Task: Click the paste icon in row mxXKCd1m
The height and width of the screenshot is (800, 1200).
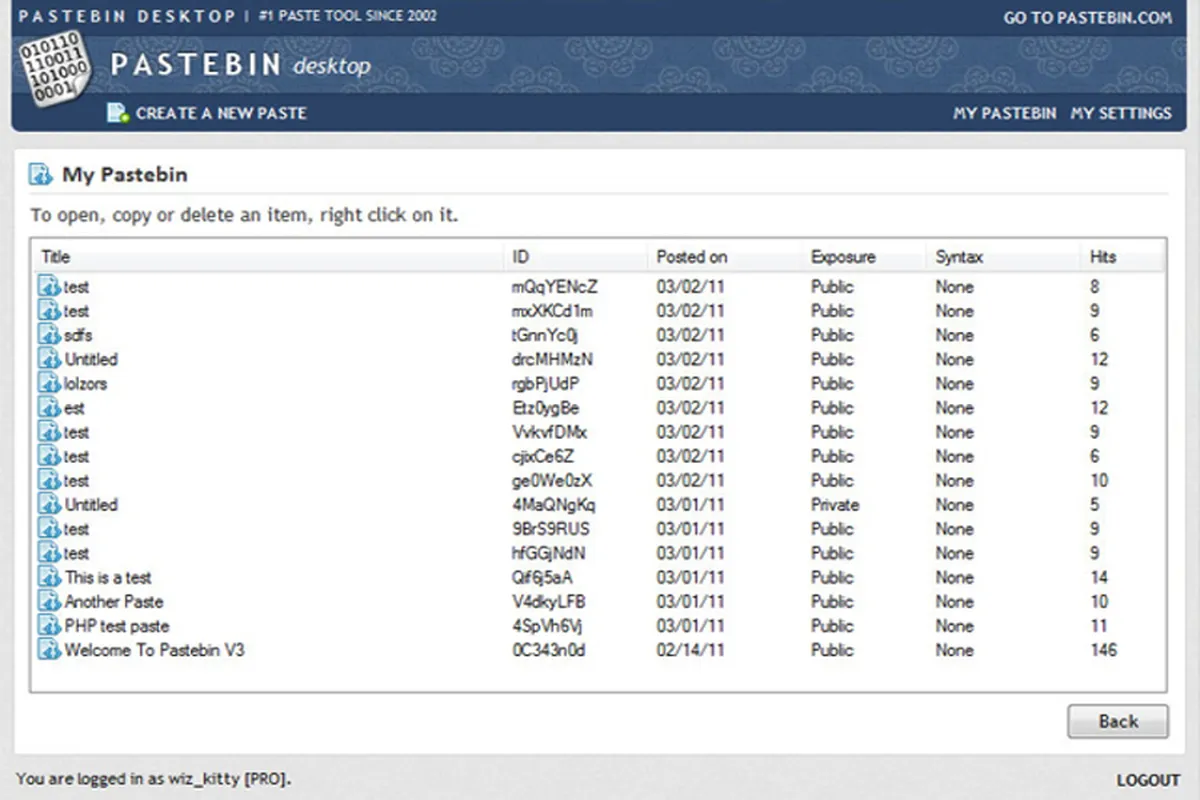Action: tap(50, 311)
